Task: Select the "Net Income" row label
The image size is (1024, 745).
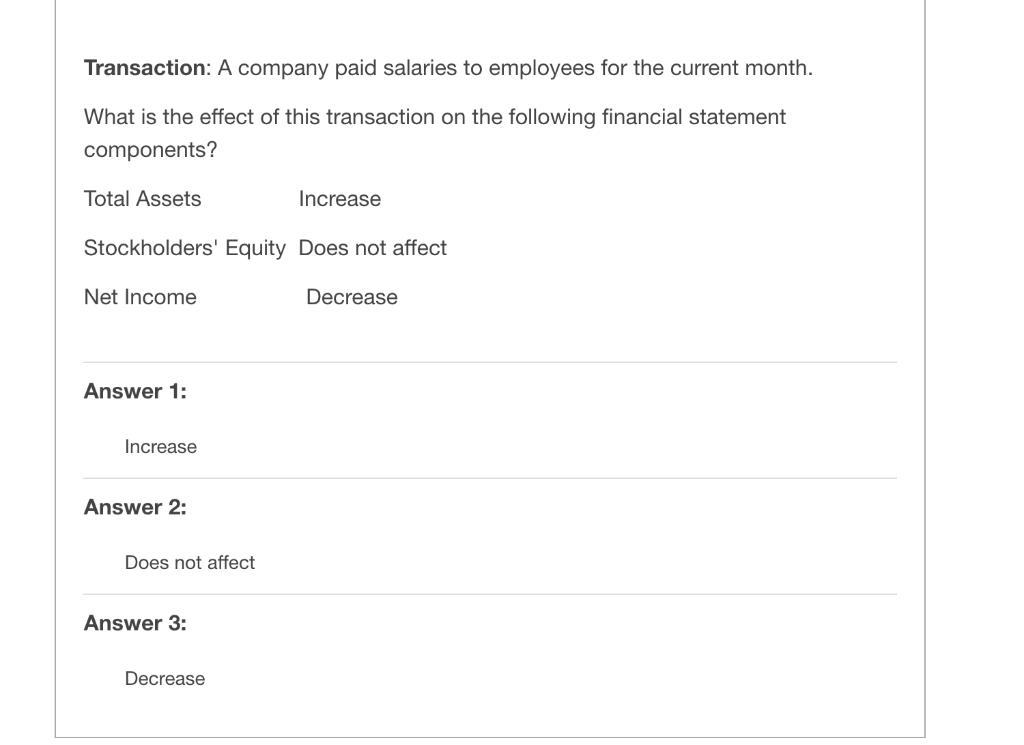Action: (x=140, y=297)
